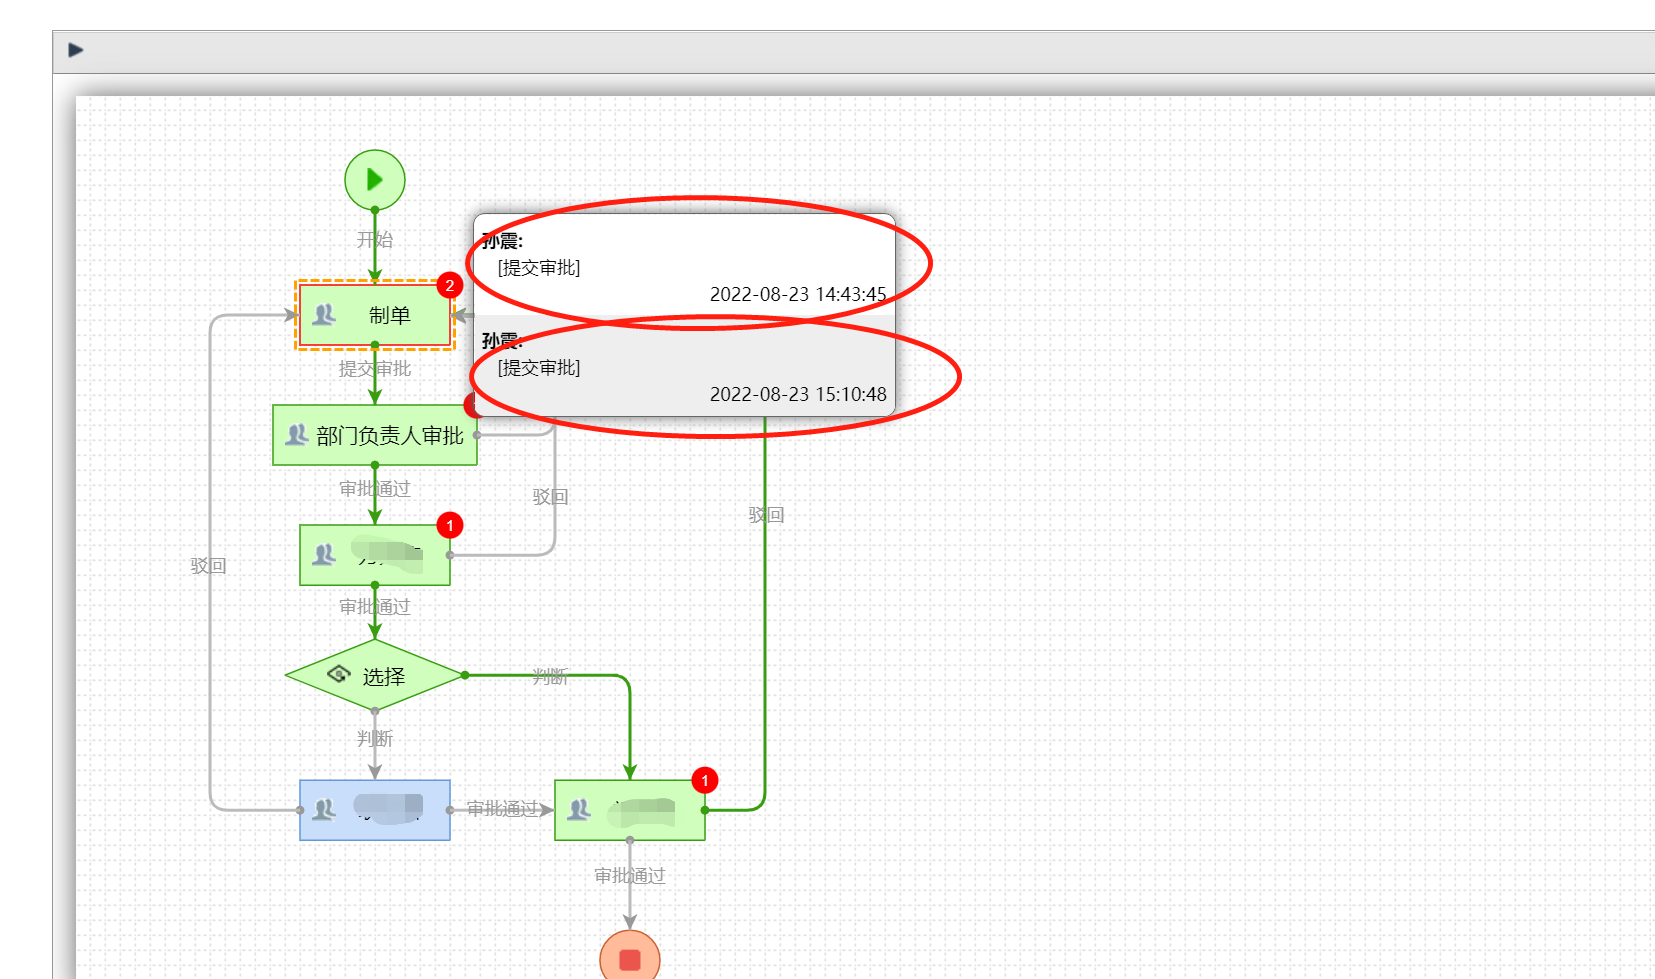Select the 部门负责人审批 node
The height and width of the screenshot is (979, 1655).
(375, 435)
